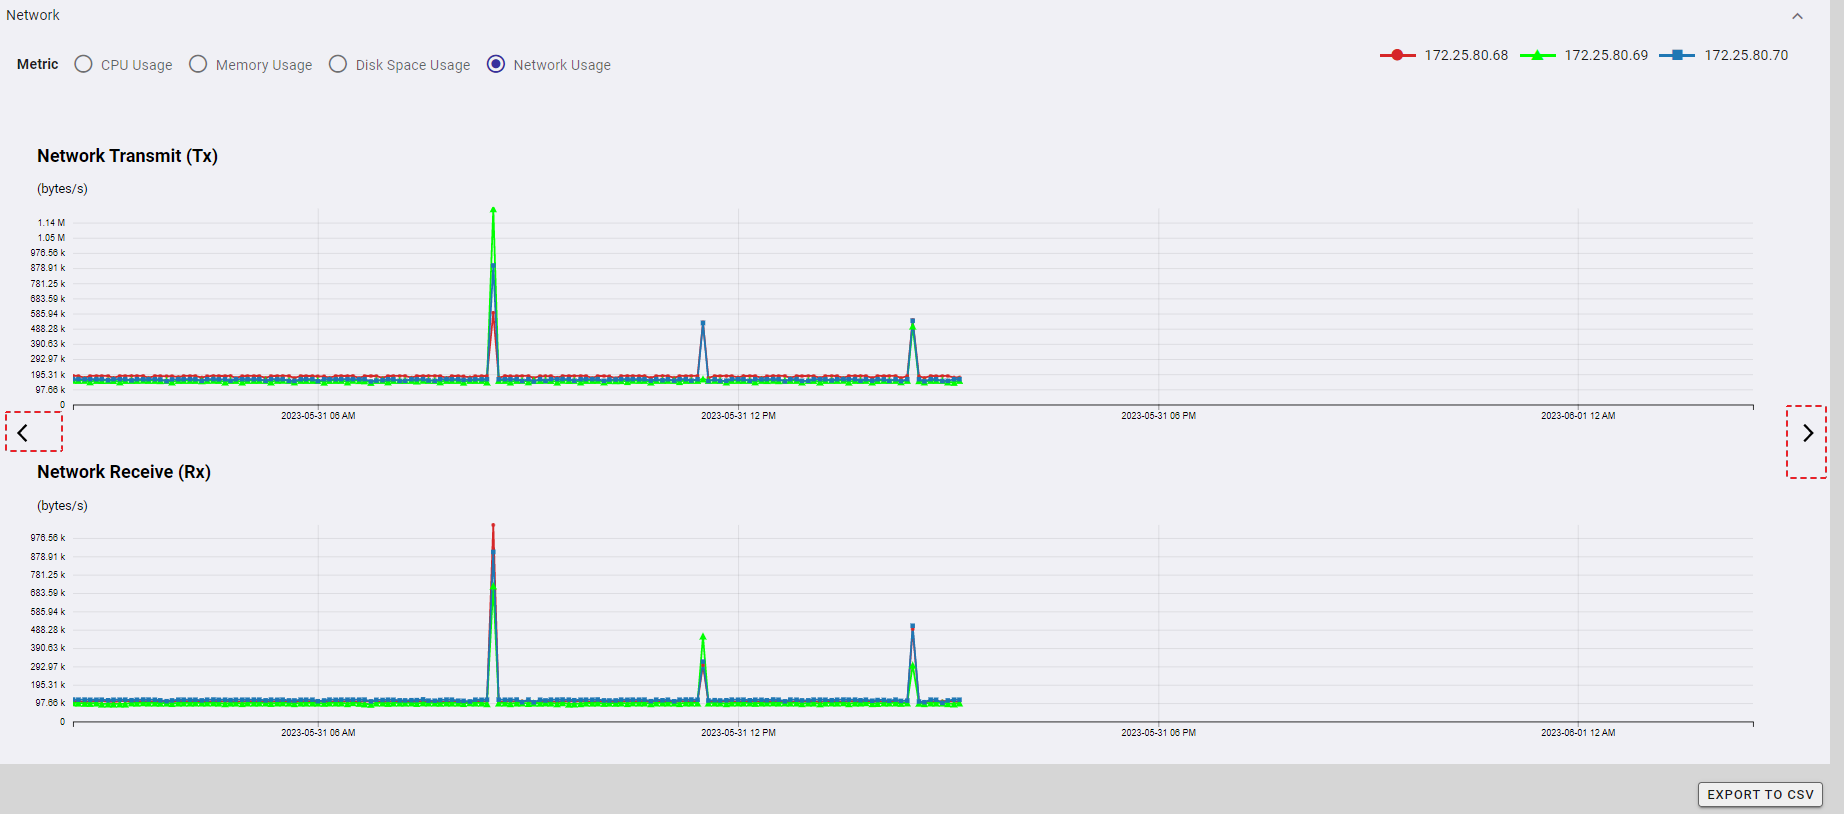The image size is (1844, 814).
Task: Export chart data with Export to CSV
Action: 1760,794
